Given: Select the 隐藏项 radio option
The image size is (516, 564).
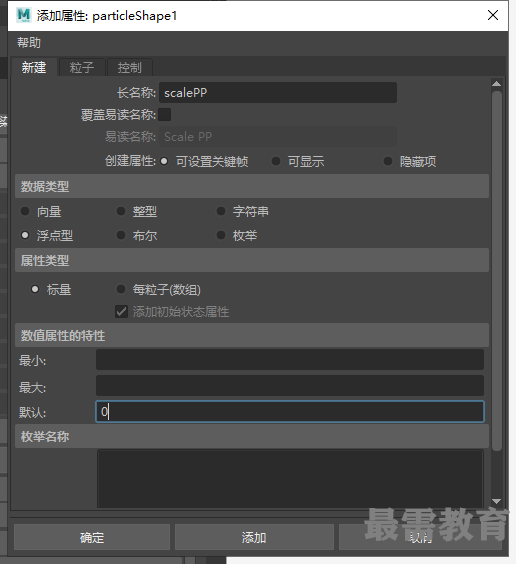Looking at the screenshot, I should tap(388, 161).
